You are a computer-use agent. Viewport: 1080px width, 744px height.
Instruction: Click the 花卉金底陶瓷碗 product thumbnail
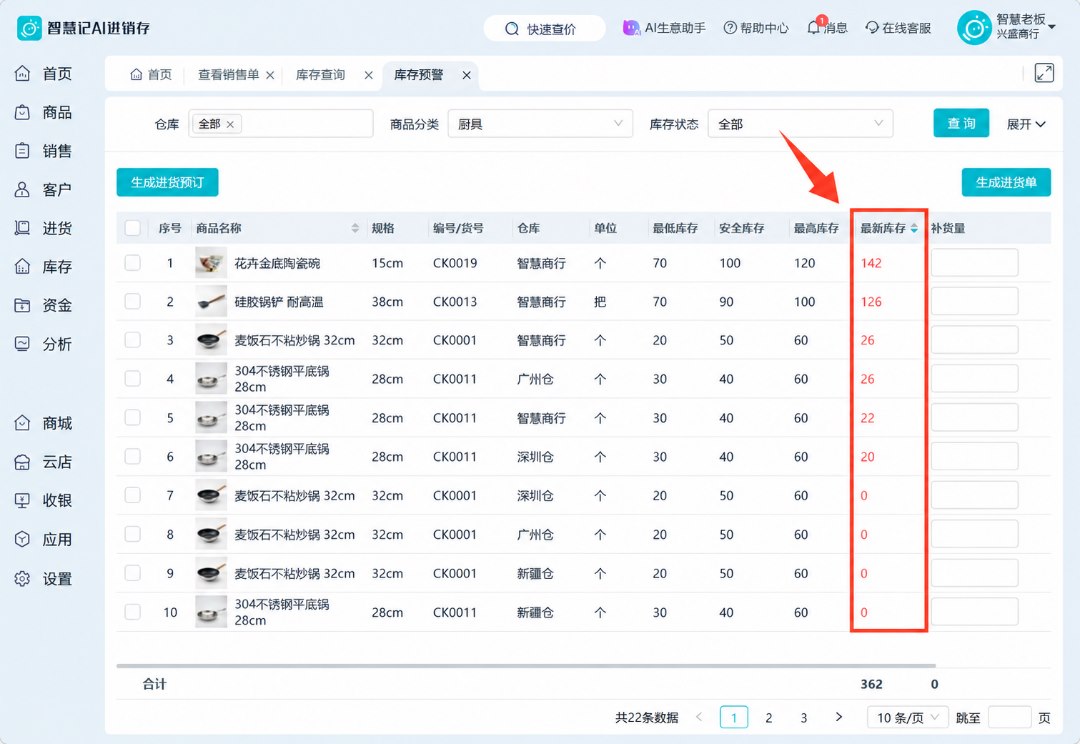click(211, 263)
